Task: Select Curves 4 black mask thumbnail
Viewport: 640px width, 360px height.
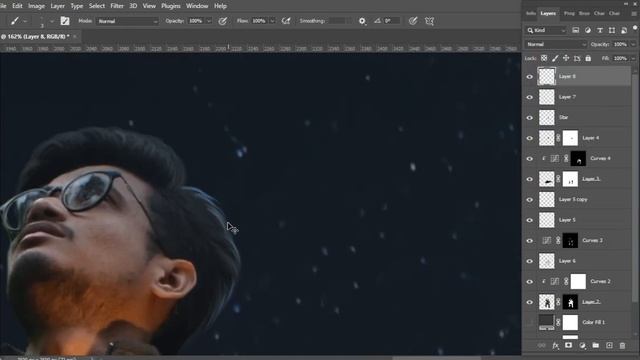Action: tap(578, 159)
